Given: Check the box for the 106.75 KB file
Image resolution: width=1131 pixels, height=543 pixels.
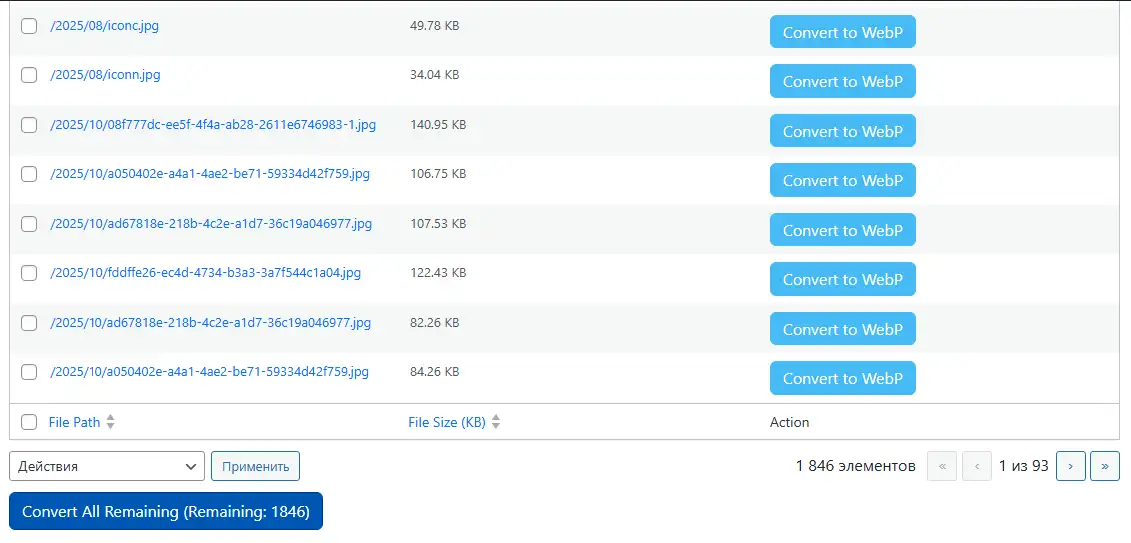Looking at the screenshot, I should 29,174.
